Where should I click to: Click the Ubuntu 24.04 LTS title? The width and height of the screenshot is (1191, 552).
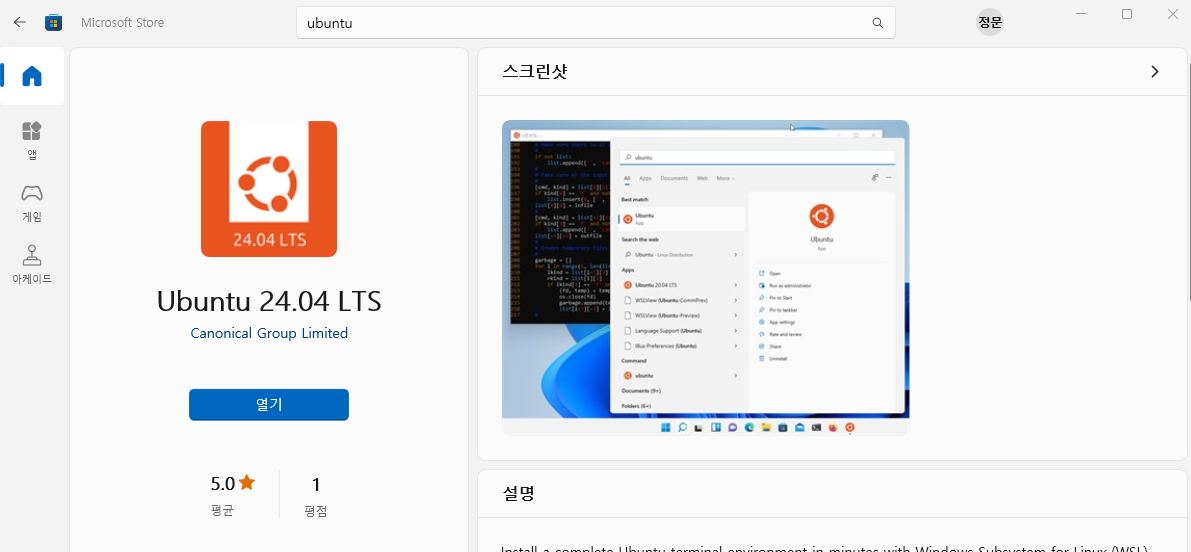(269, 301)
